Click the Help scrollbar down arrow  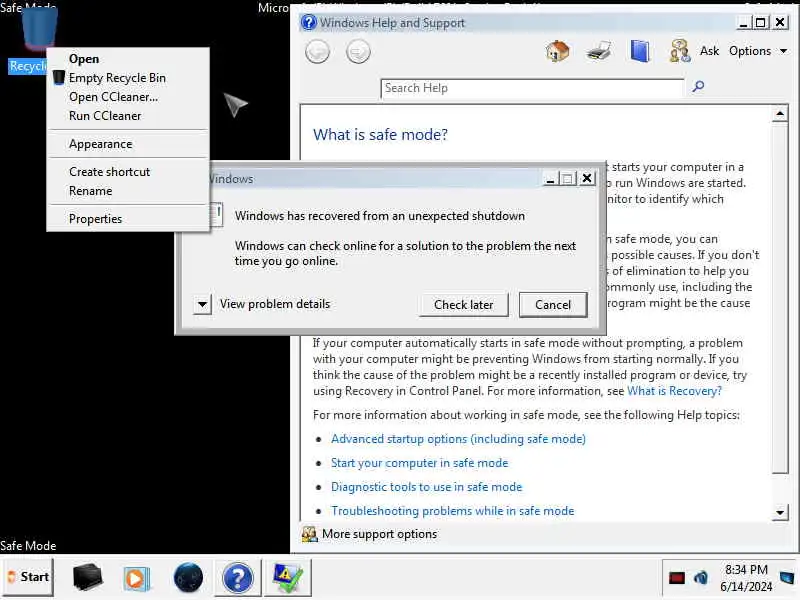coord(780,512)
